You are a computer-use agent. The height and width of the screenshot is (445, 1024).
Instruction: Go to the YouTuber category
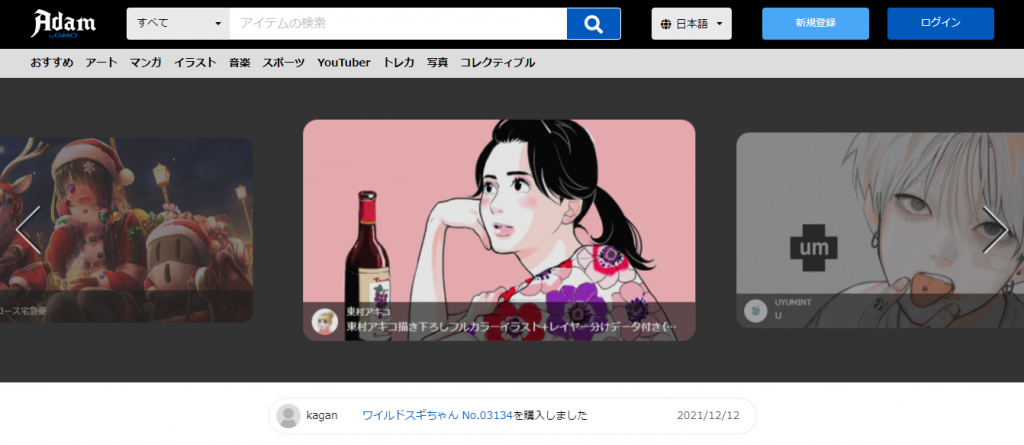click(x=343, y=62)
